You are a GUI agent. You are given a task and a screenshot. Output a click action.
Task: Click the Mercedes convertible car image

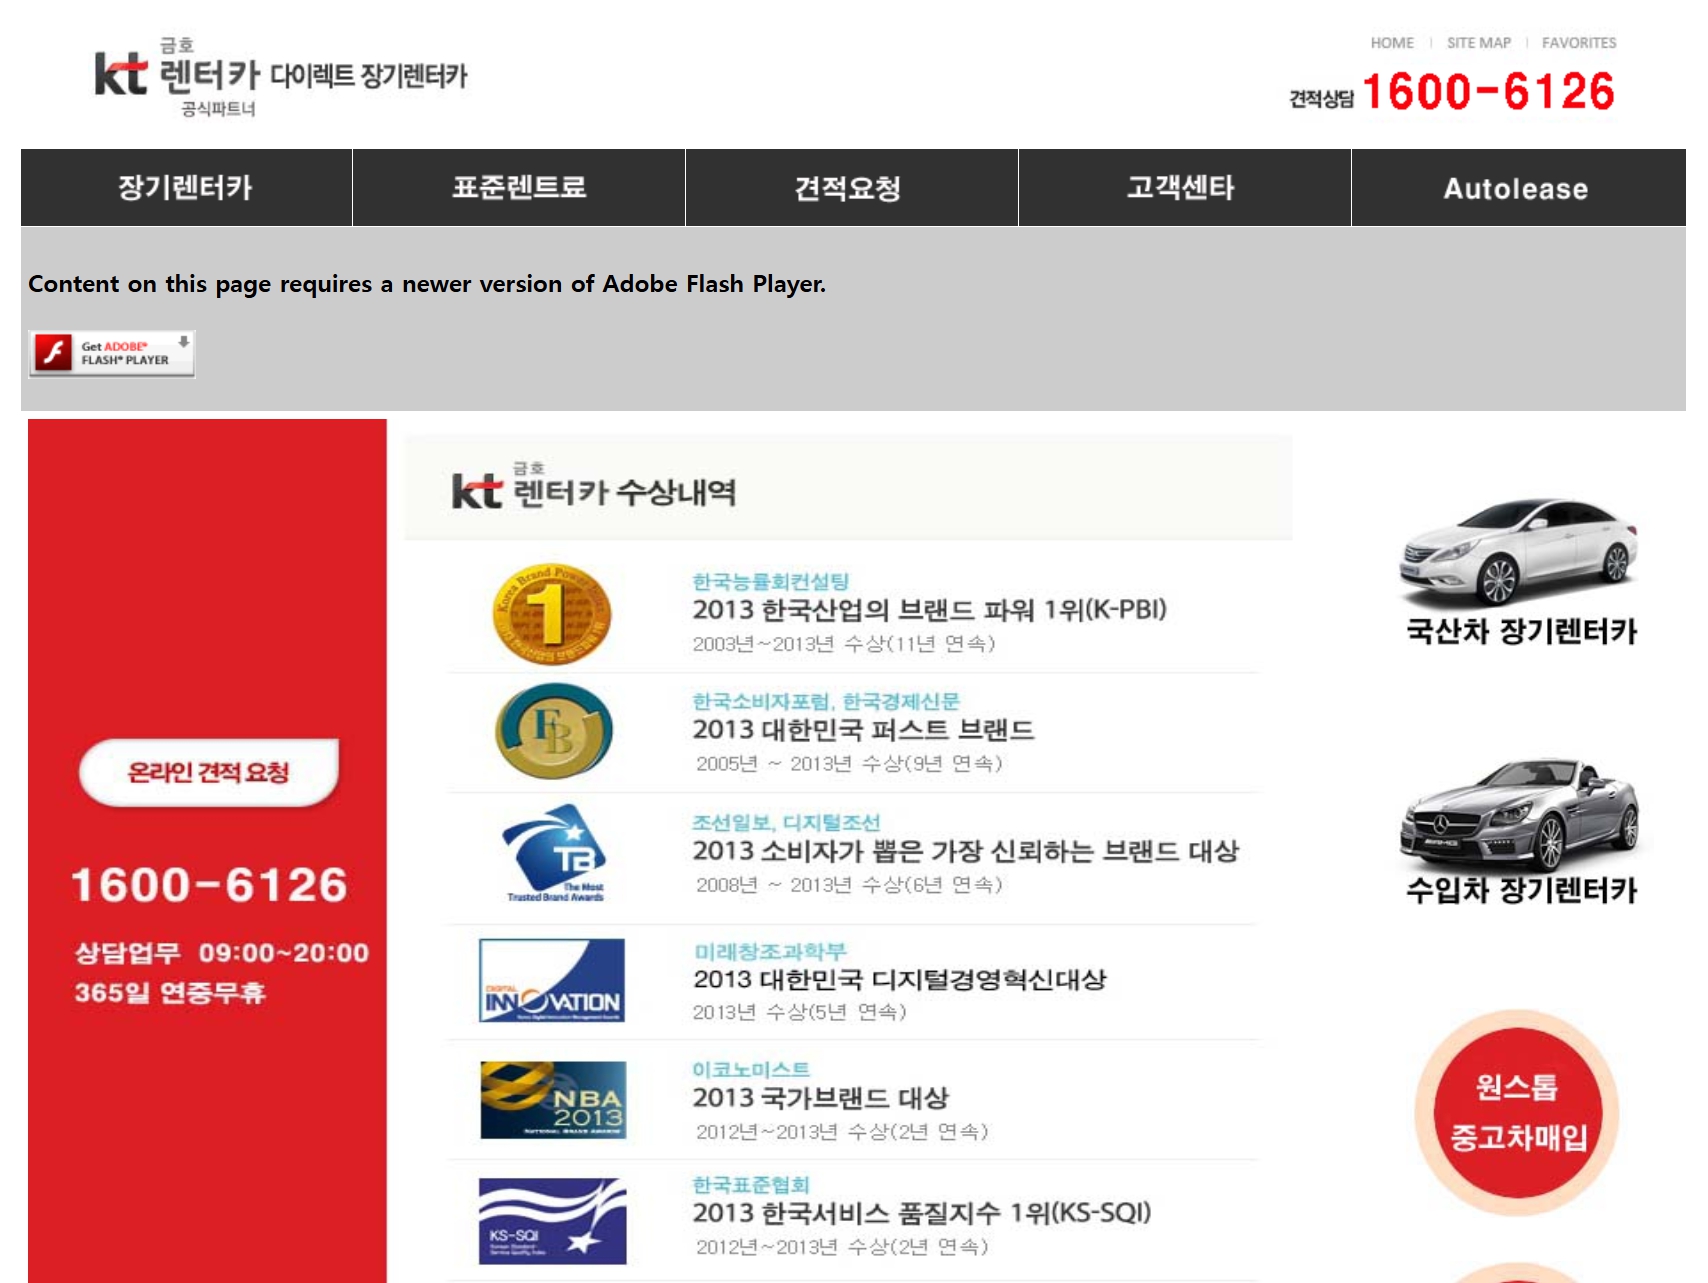(x=1519, y=813)
